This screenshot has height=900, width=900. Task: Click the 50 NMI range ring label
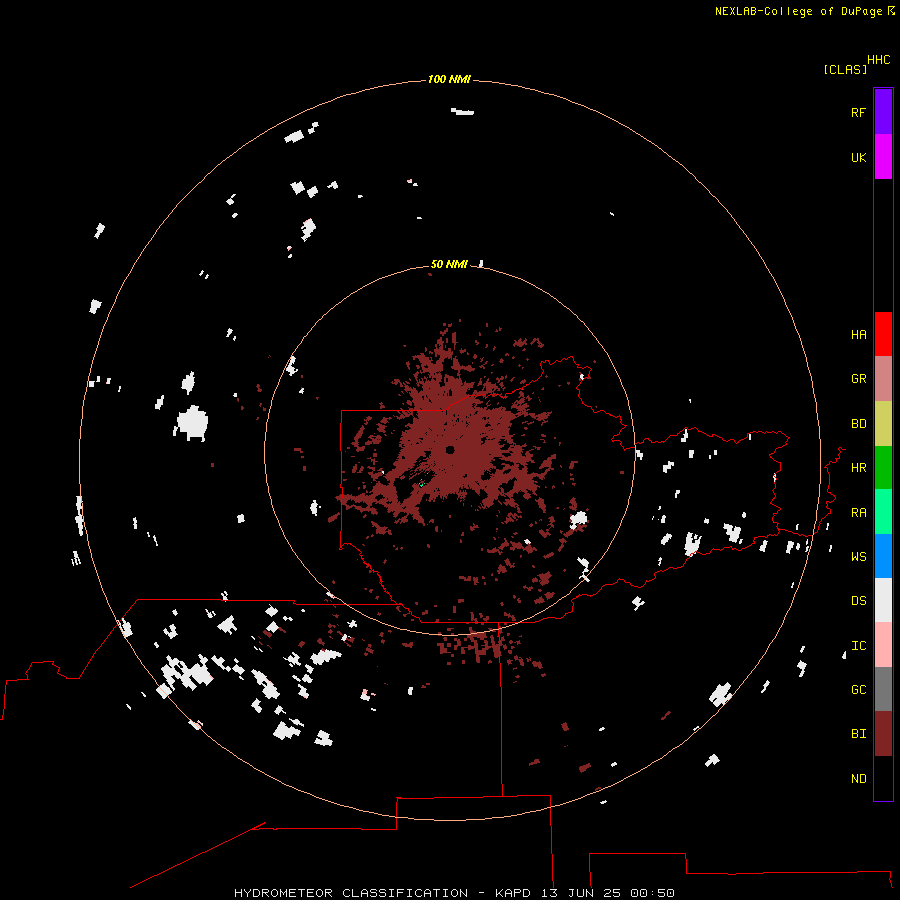pyautogui.click(x=449, y=264)
